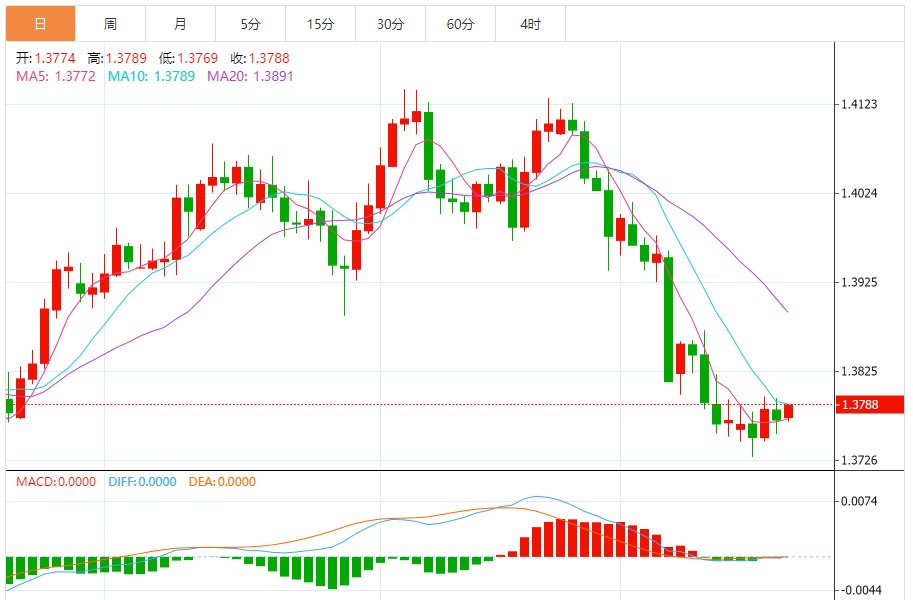This screenshot has height=600, width=913.
Task: Choose the 60分 timeframe tab
Action: click(x=460, y=24)
